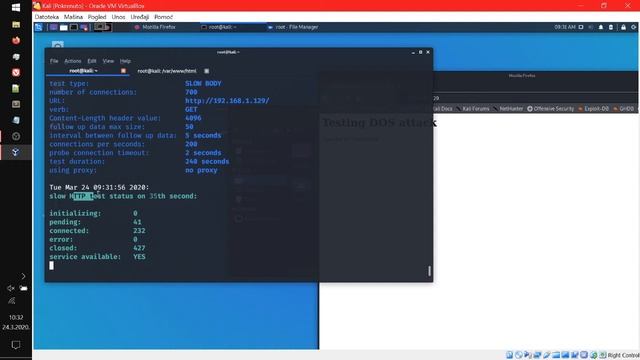Close the root@kali: ~ tab
This screenshot has height=360, width=640.
123,71
